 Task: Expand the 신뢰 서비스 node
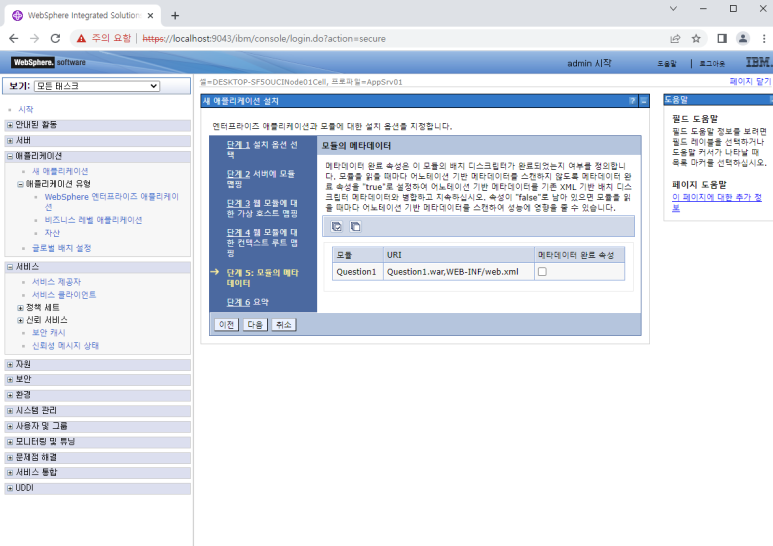(x=20, y=320)
